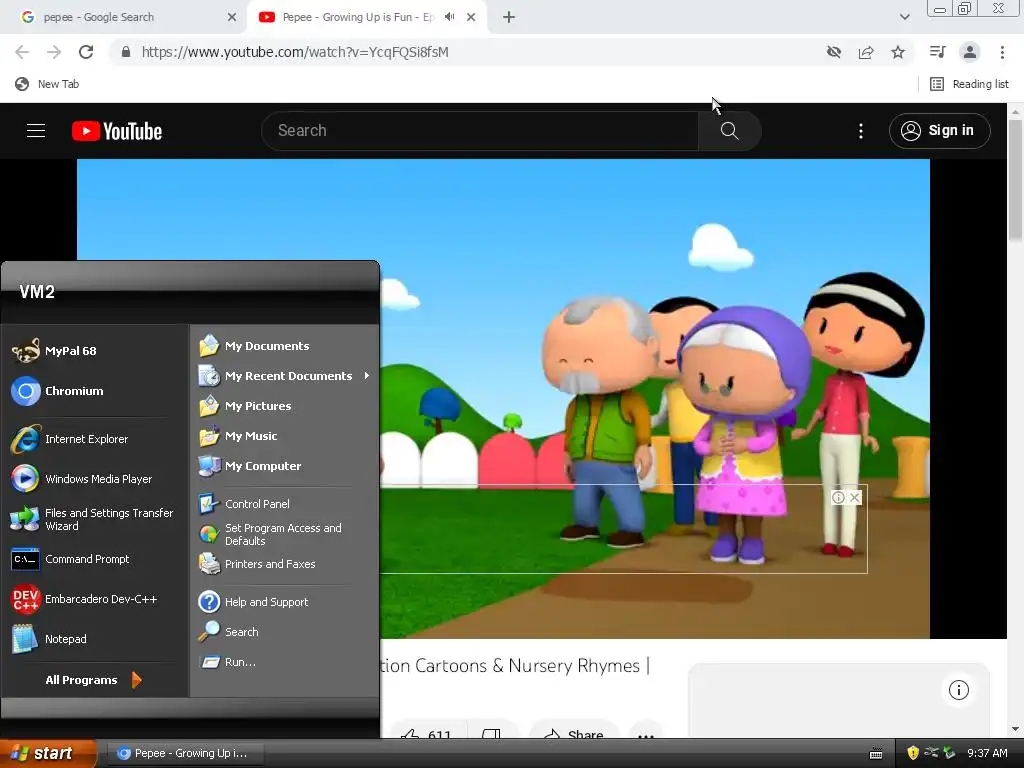The height and width of the screenshot is (768, 1024).
Task: Open the Run dialog
Action: click(x=228, y=662)
